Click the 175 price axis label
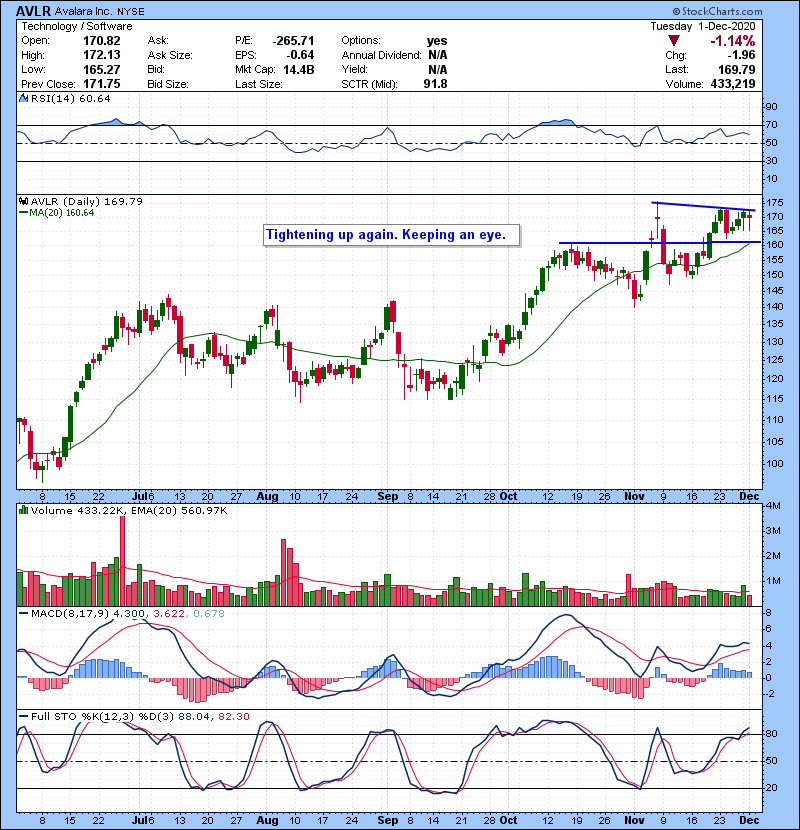 775,203
